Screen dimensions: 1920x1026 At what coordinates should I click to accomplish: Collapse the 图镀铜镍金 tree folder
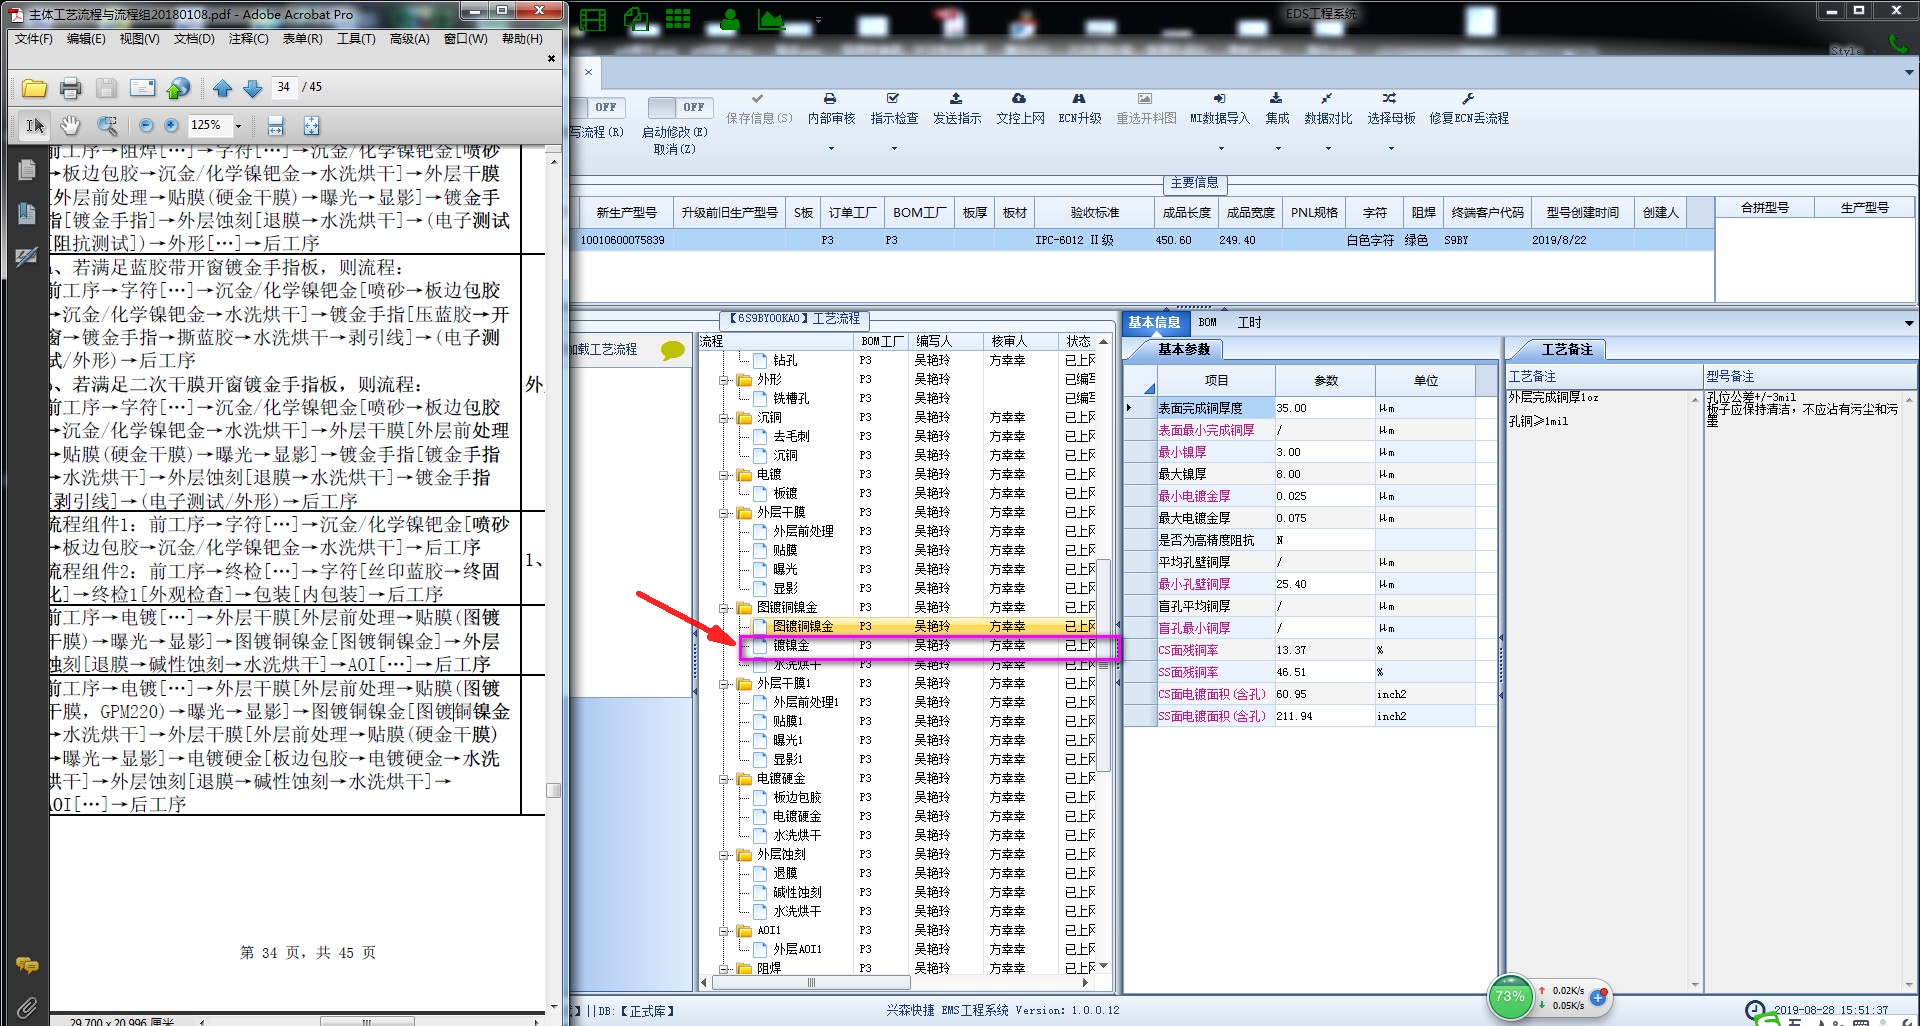click(x=724, y=608)
